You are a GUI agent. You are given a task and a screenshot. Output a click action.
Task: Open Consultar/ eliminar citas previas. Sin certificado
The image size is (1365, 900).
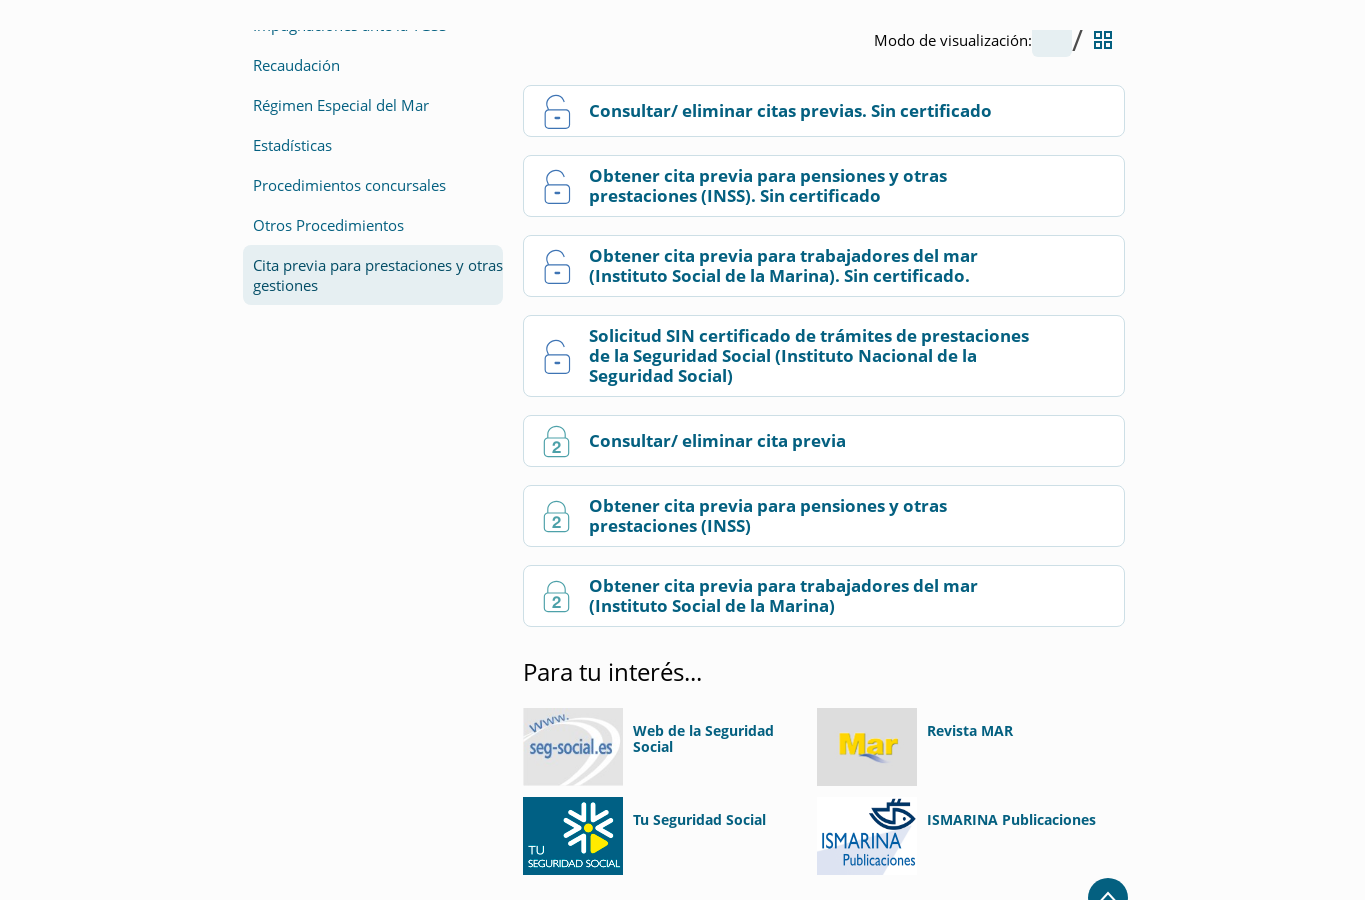click(790, 111)
